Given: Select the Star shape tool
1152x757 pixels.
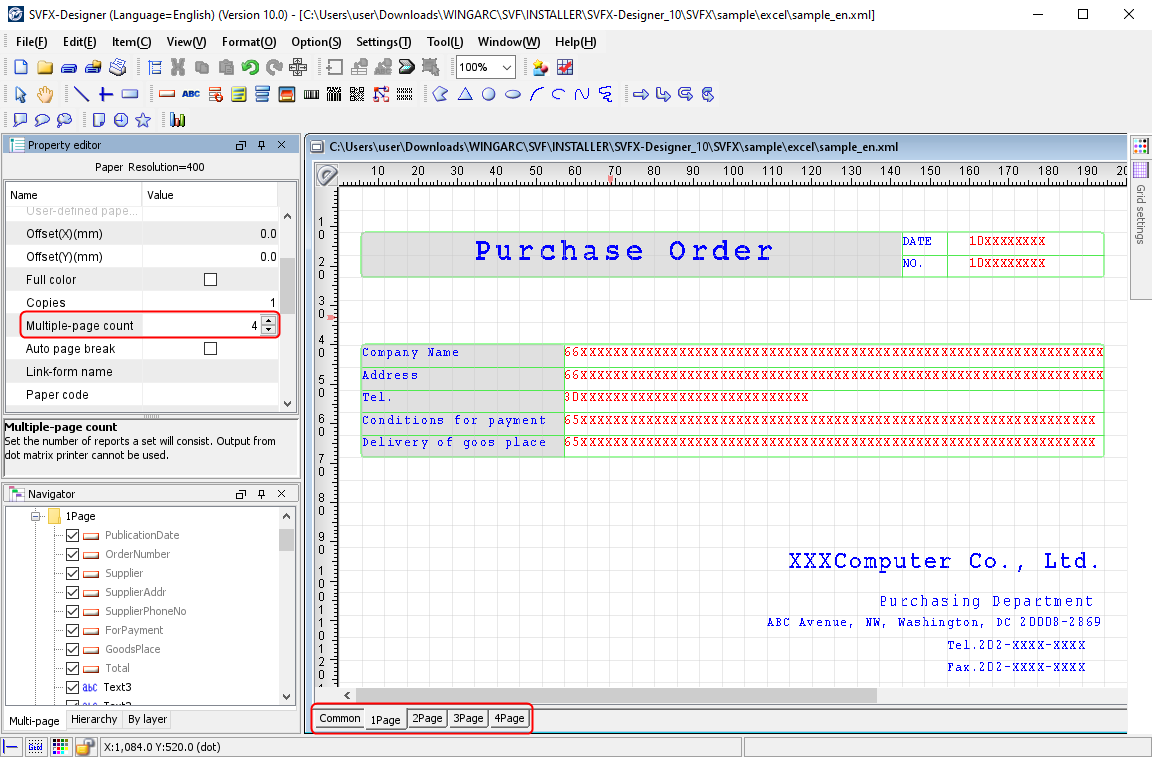Looking at the screenshot, I should [x=143, y=120].
